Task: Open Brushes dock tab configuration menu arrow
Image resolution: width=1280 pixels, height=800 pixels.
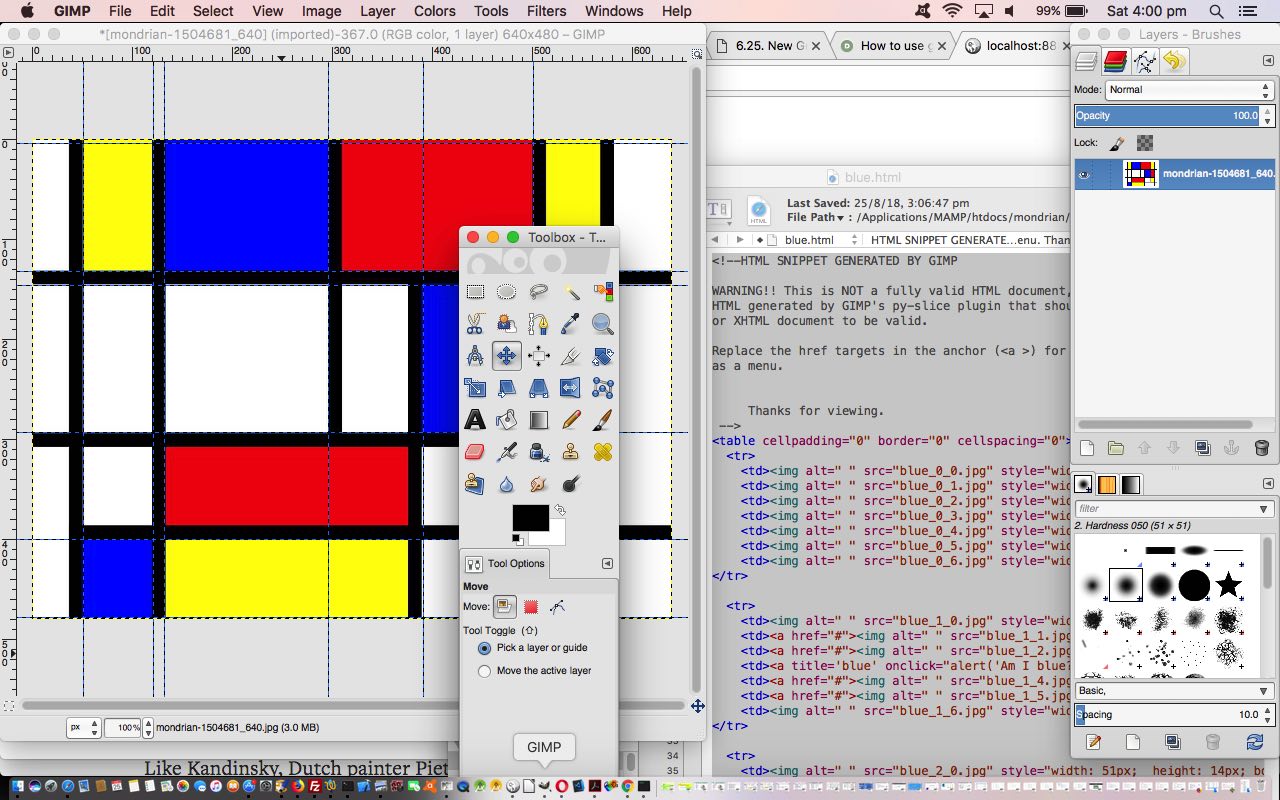Action: click(x=1268, y=484)
